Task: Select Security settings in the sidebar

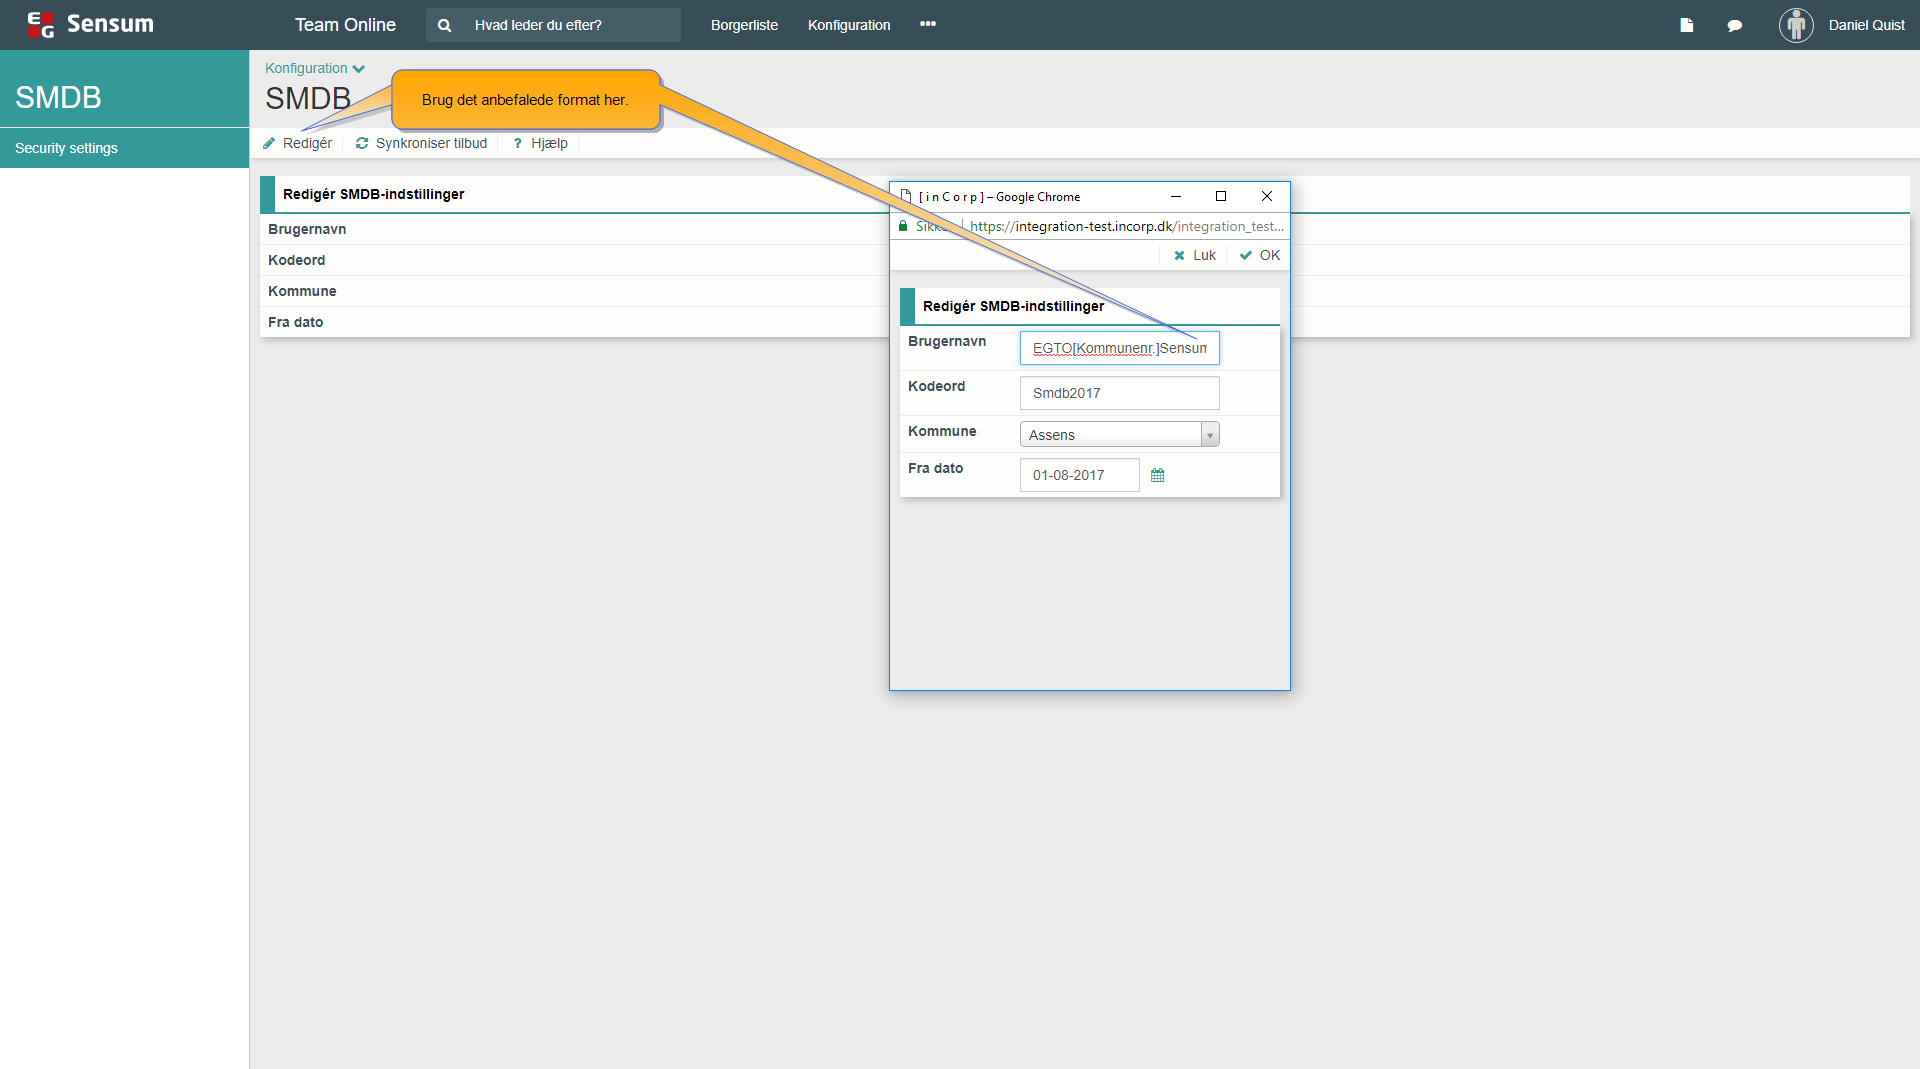Action: point(66,148)
